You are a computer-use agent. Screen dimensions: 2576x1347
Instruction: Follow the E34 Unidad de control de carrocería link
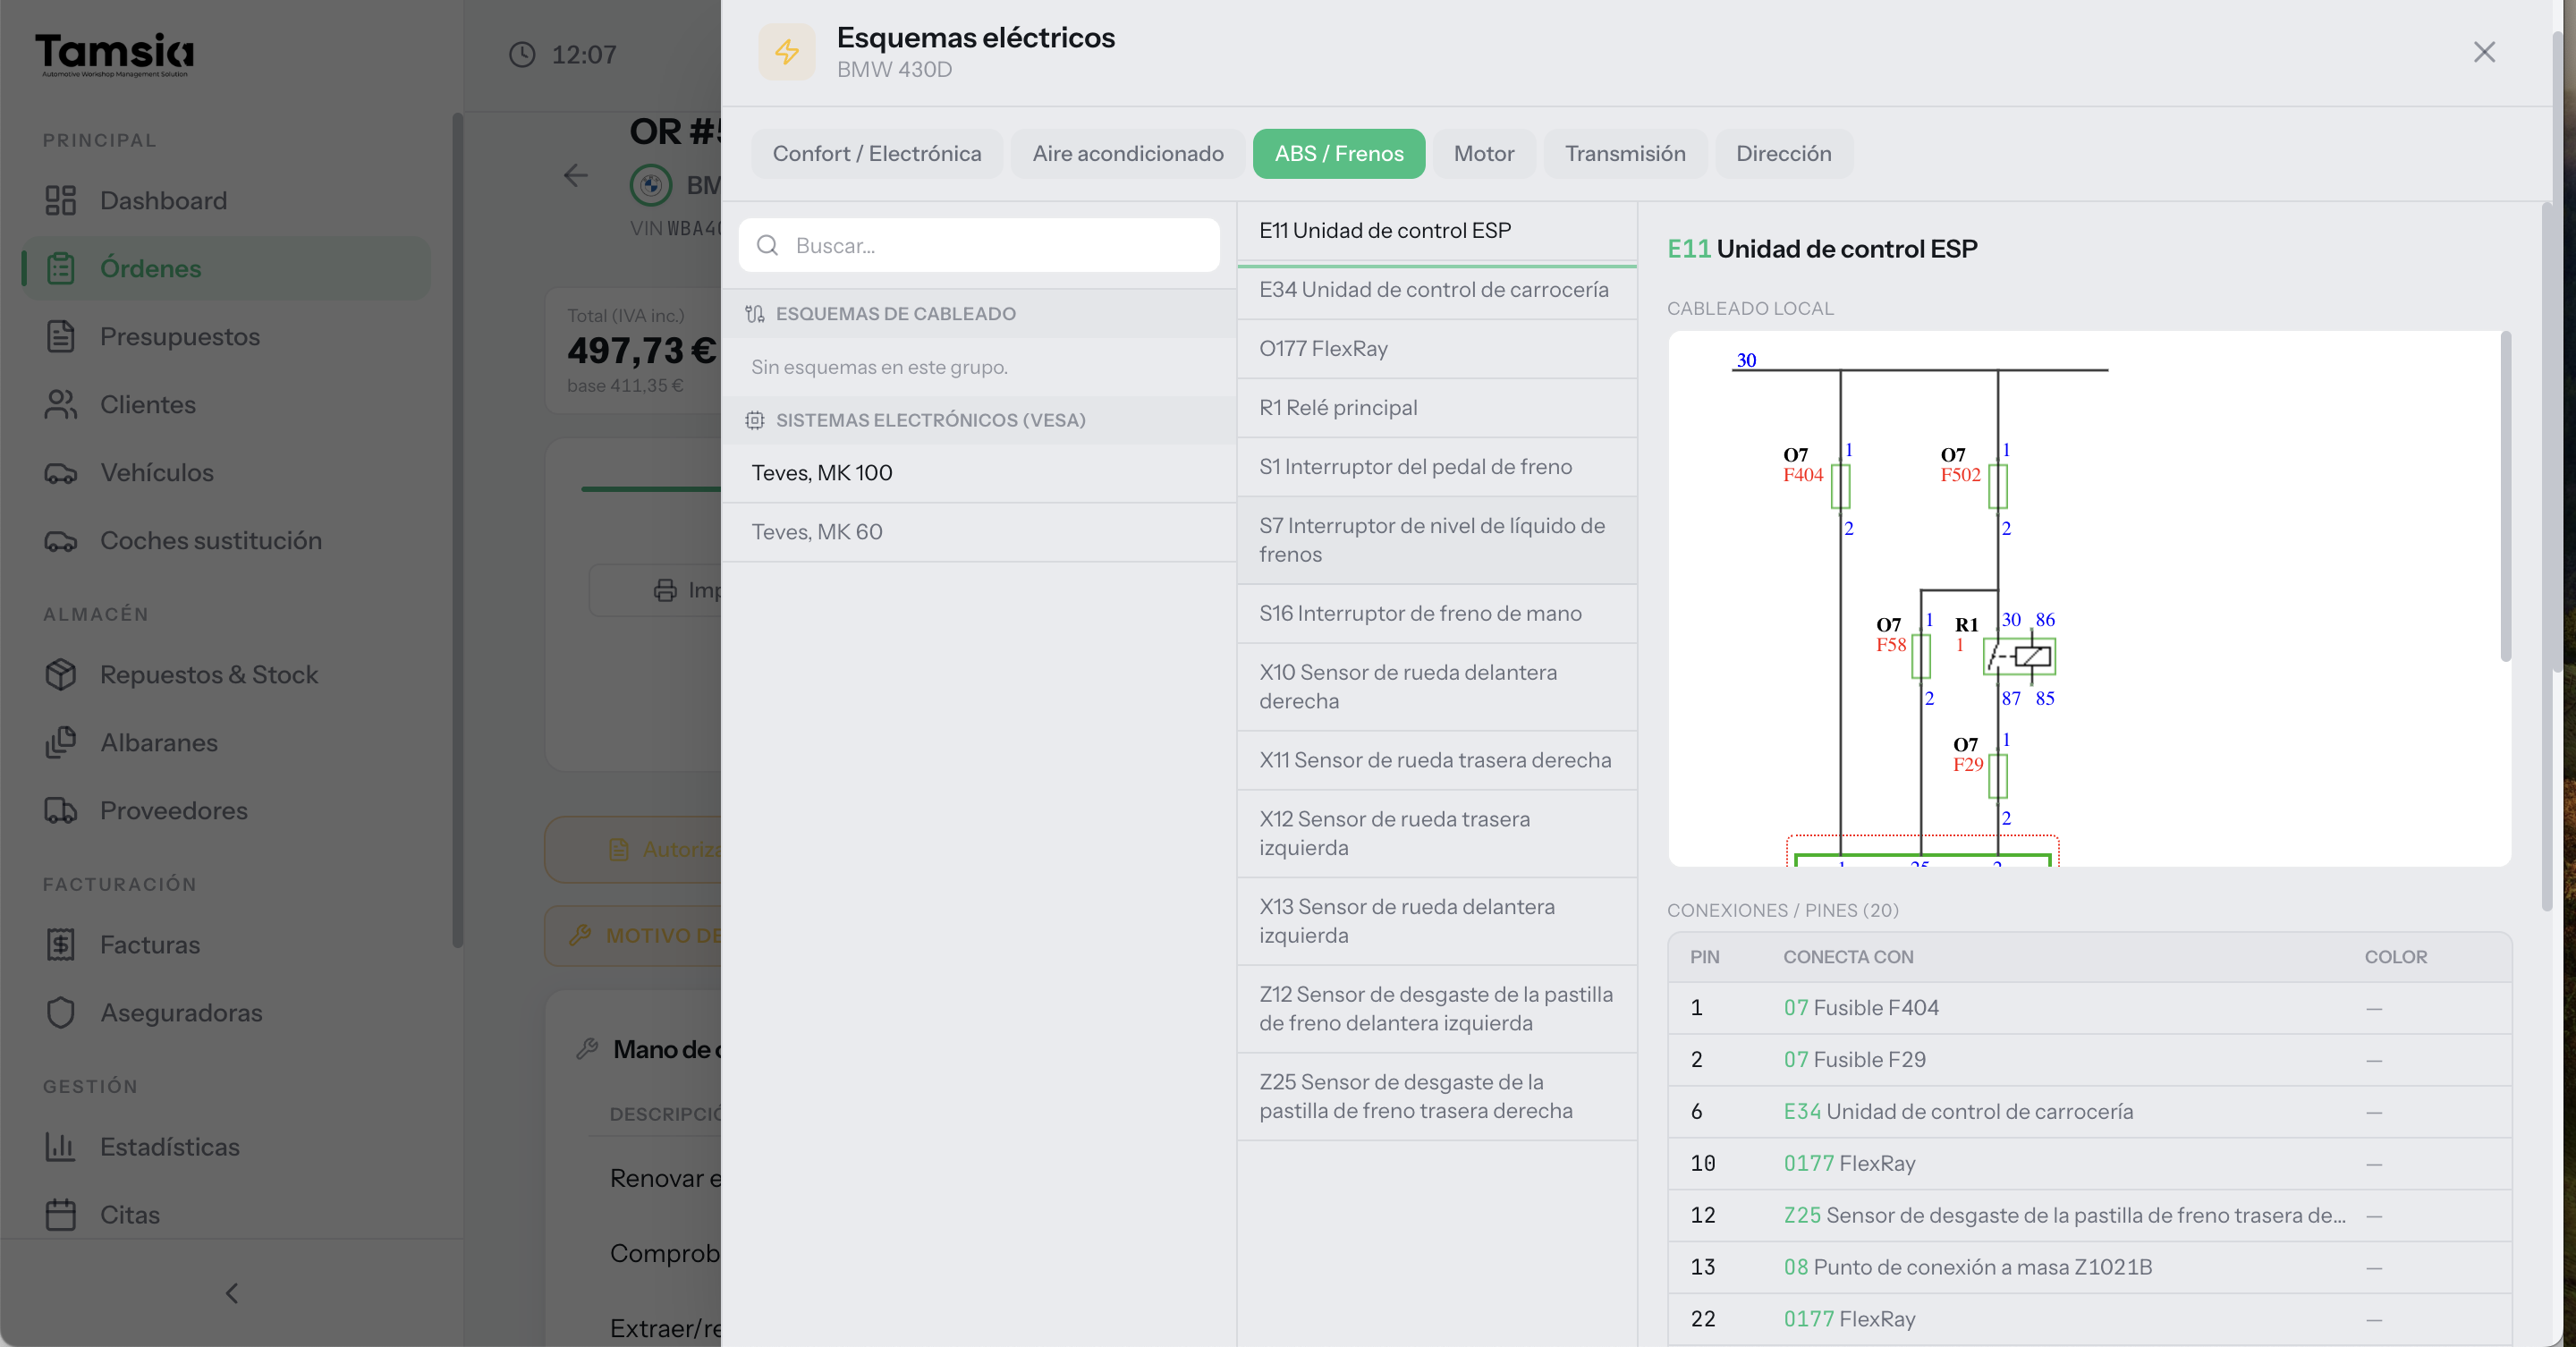click(1957, 1111)
